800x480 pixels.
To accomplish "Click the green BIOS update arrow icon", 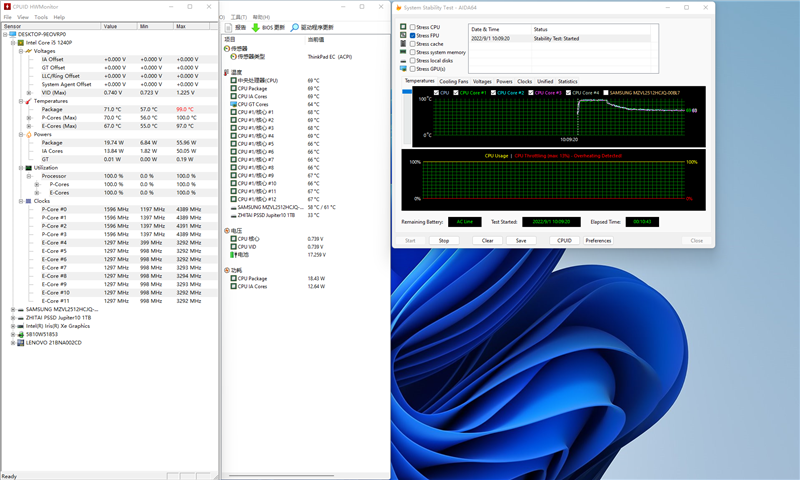I will pyautogui.click(x=256, y=28).
